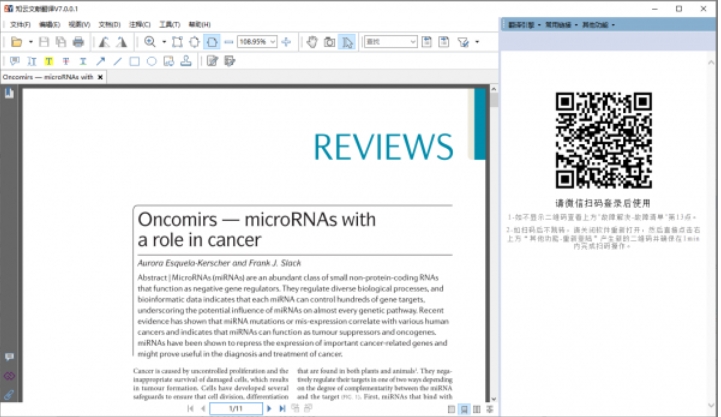Select the stamp annotation tool

[x=186, y=61]
